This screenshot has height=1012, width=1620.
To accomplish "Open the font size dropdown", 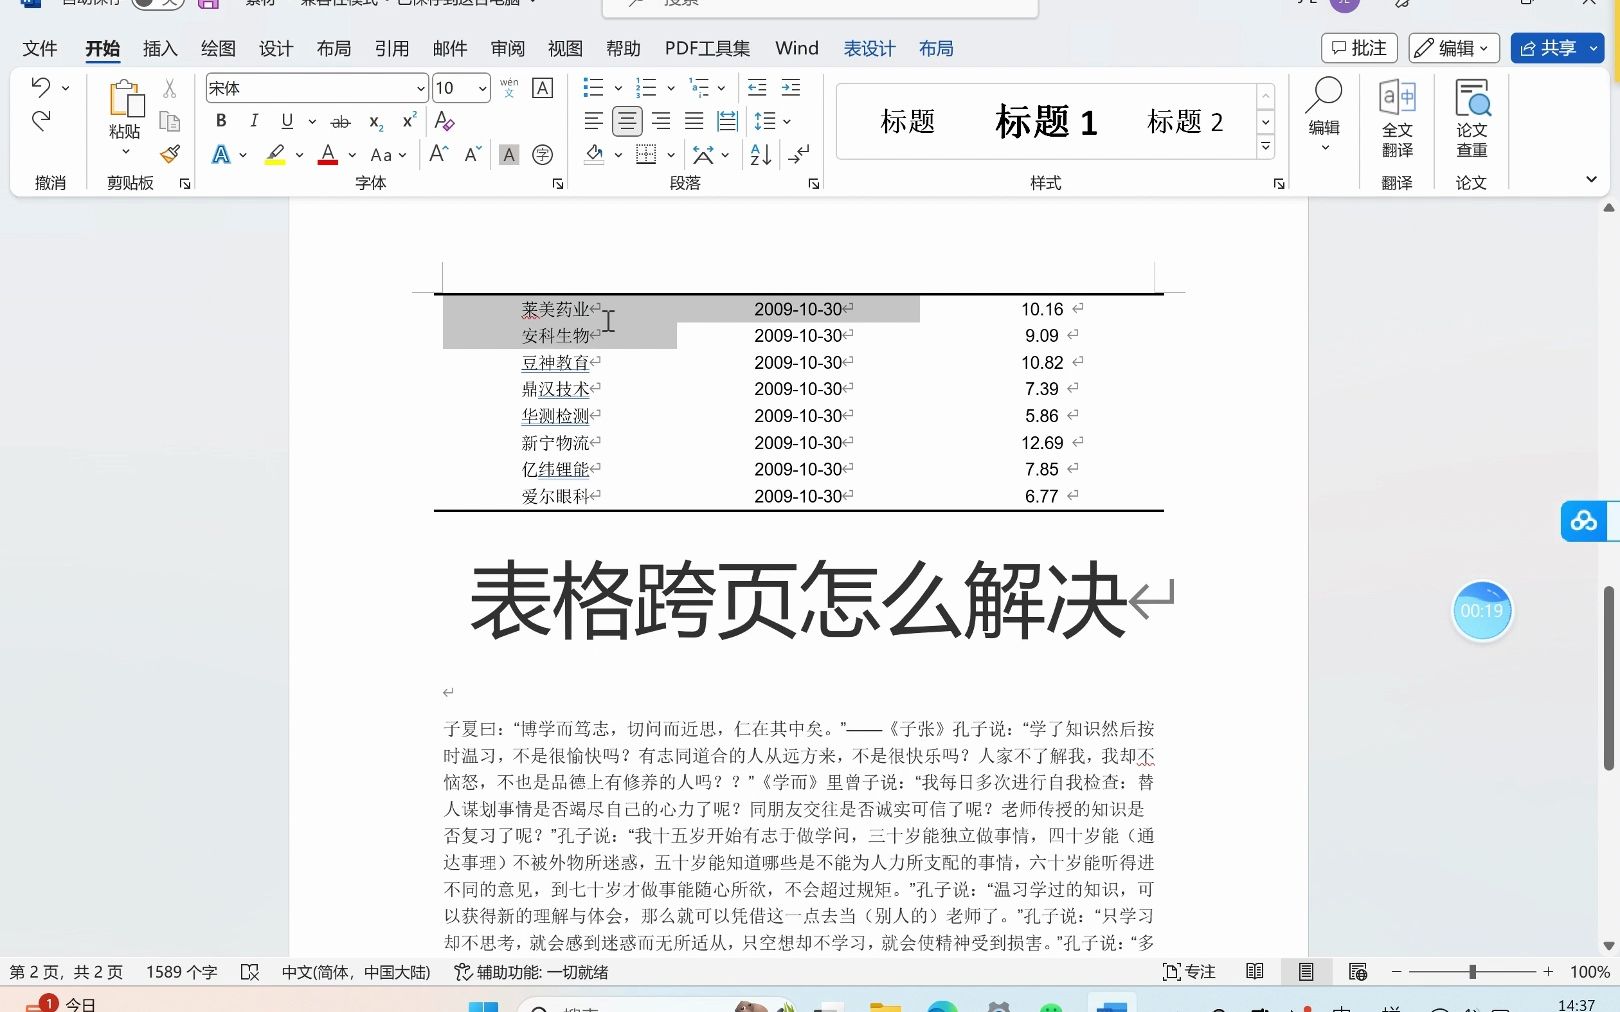I will point(482,88).
